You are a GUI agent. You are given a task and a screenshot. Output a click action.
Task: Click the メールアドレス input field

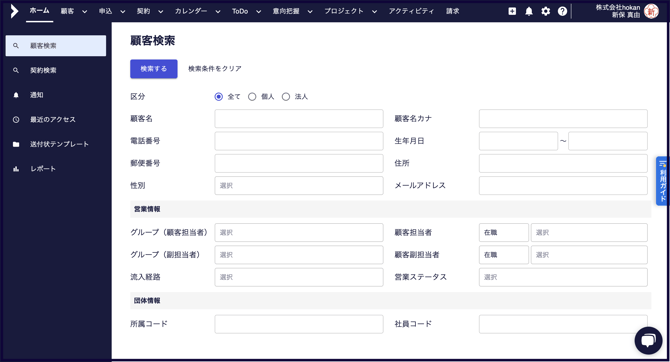[563, 185]
